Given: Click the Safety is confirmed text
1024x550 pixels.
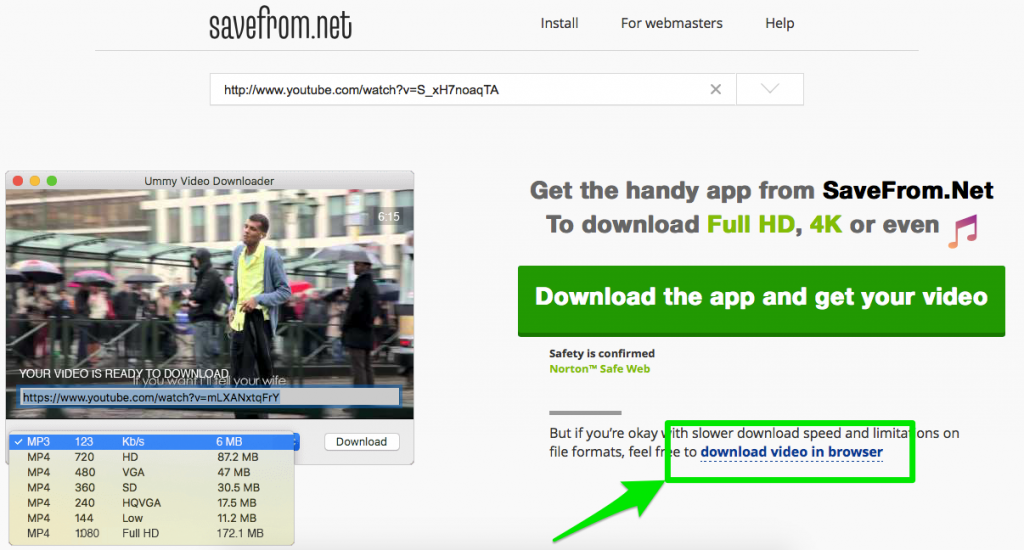Looking at the screenshot, I should point(601,353).
